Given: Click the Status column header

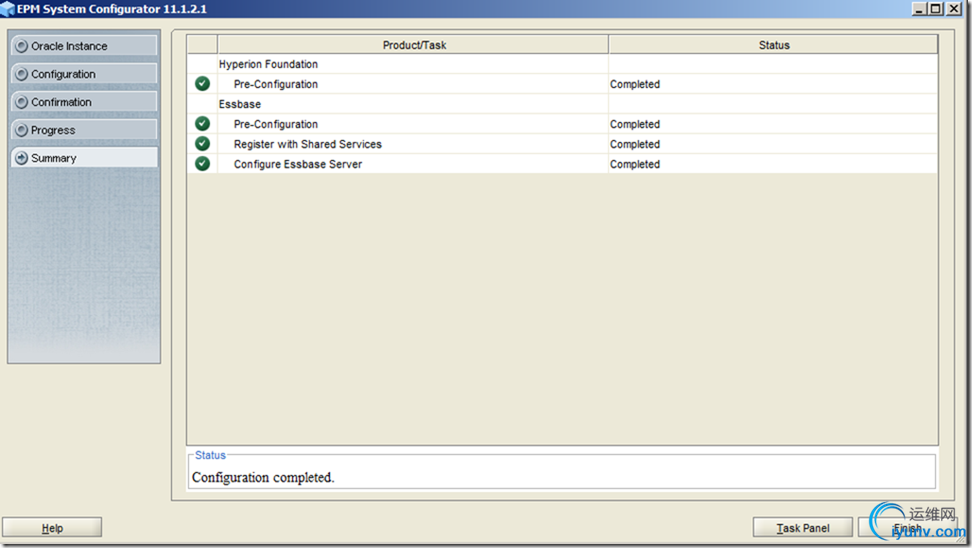Looking at the screenshot, I should coord(774,45).
